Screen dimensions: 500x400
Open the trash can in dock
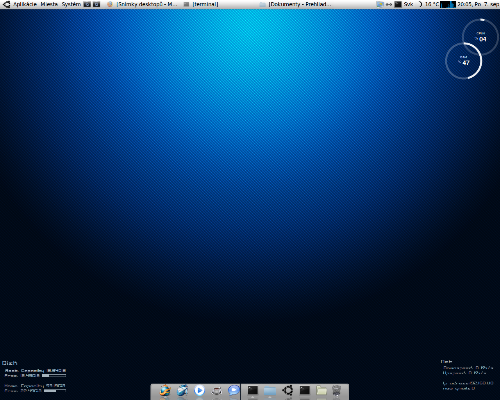[337, 390]
